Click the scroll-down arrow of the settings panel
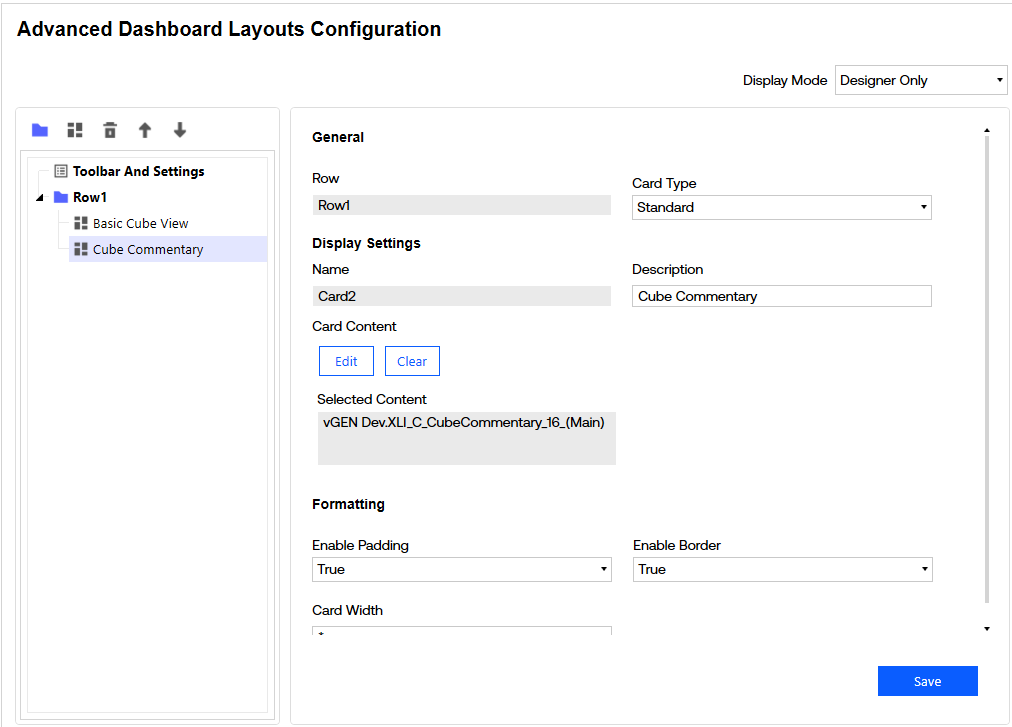This screenshot has width=1012, height=727. click(987, 629)
